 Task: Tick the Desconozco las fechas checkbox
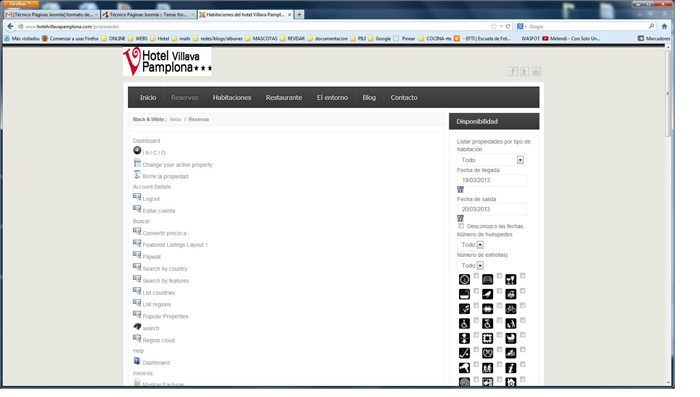click(461, 226)
